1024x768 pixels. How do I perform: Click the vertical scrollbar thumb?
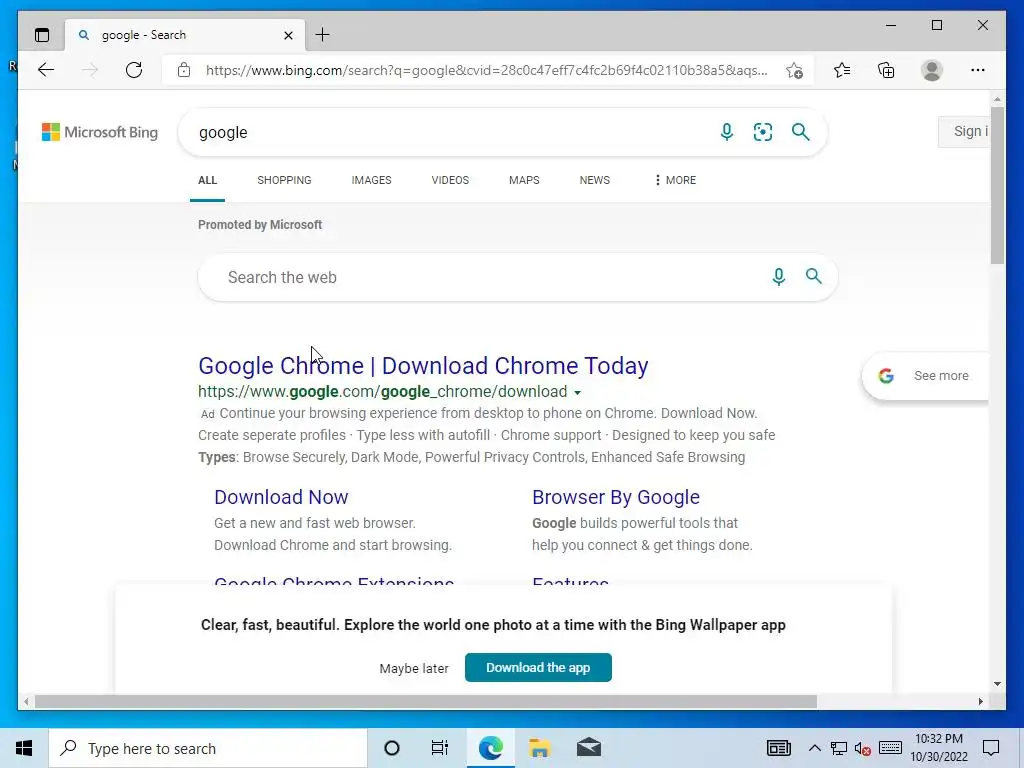pos(997,186)
